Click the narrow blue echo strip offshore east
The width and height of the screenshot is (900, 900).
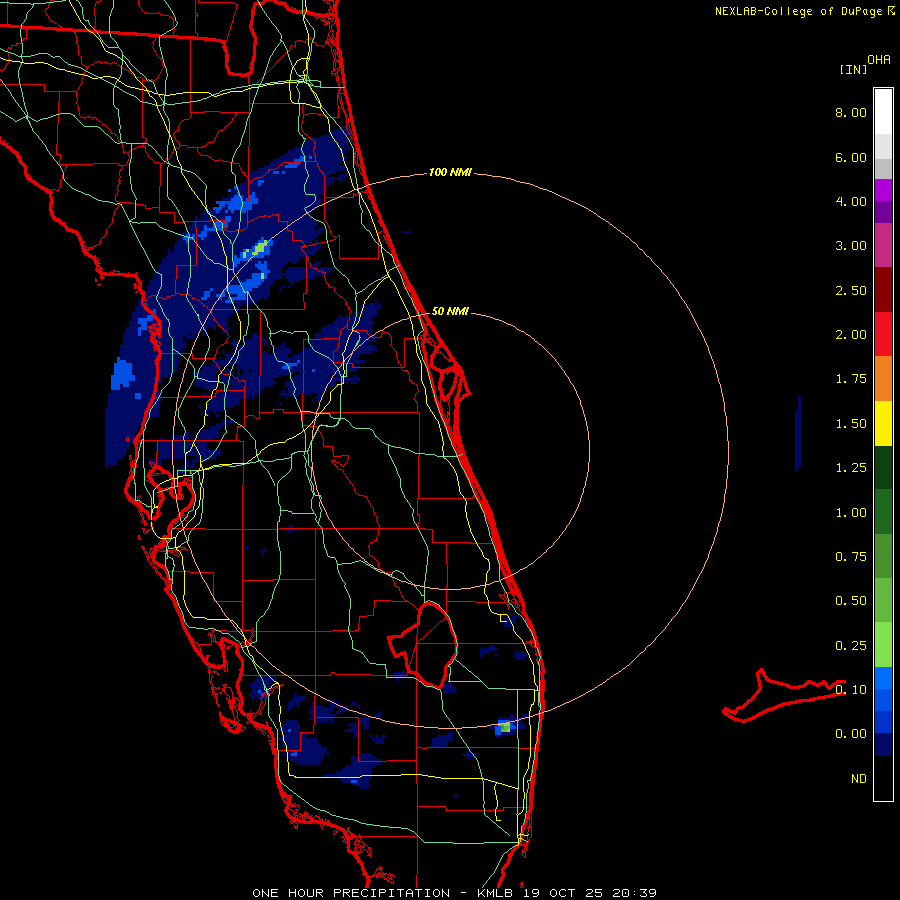coord(798,433)
